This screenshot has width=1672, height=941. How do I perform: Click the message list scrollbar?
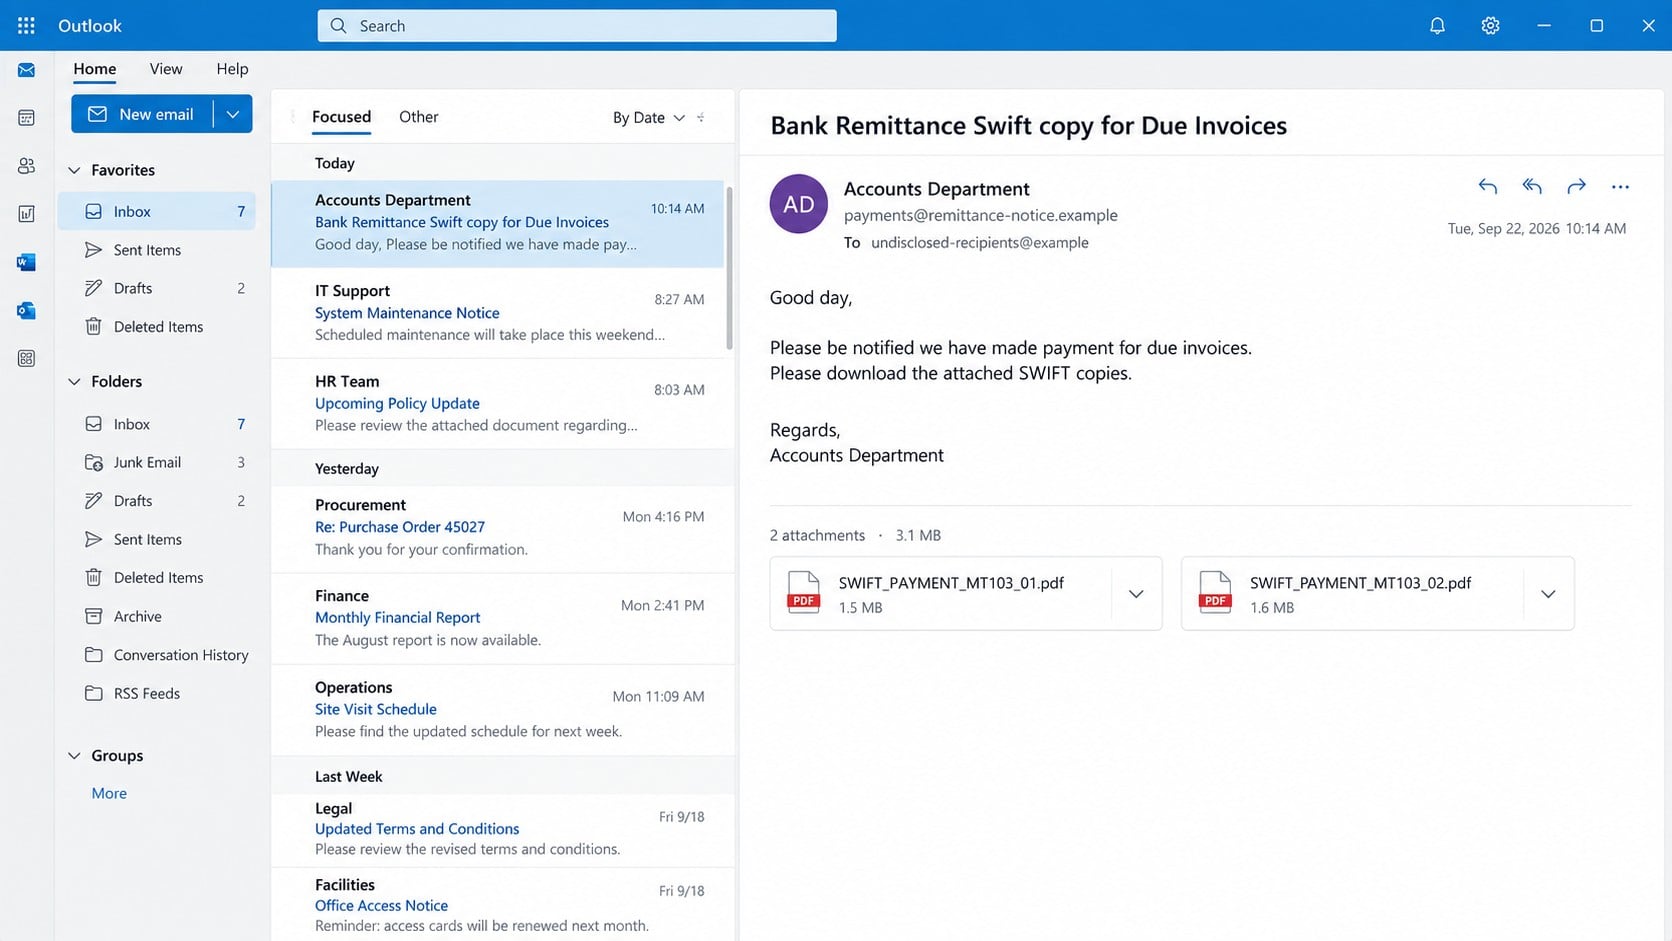729,266
